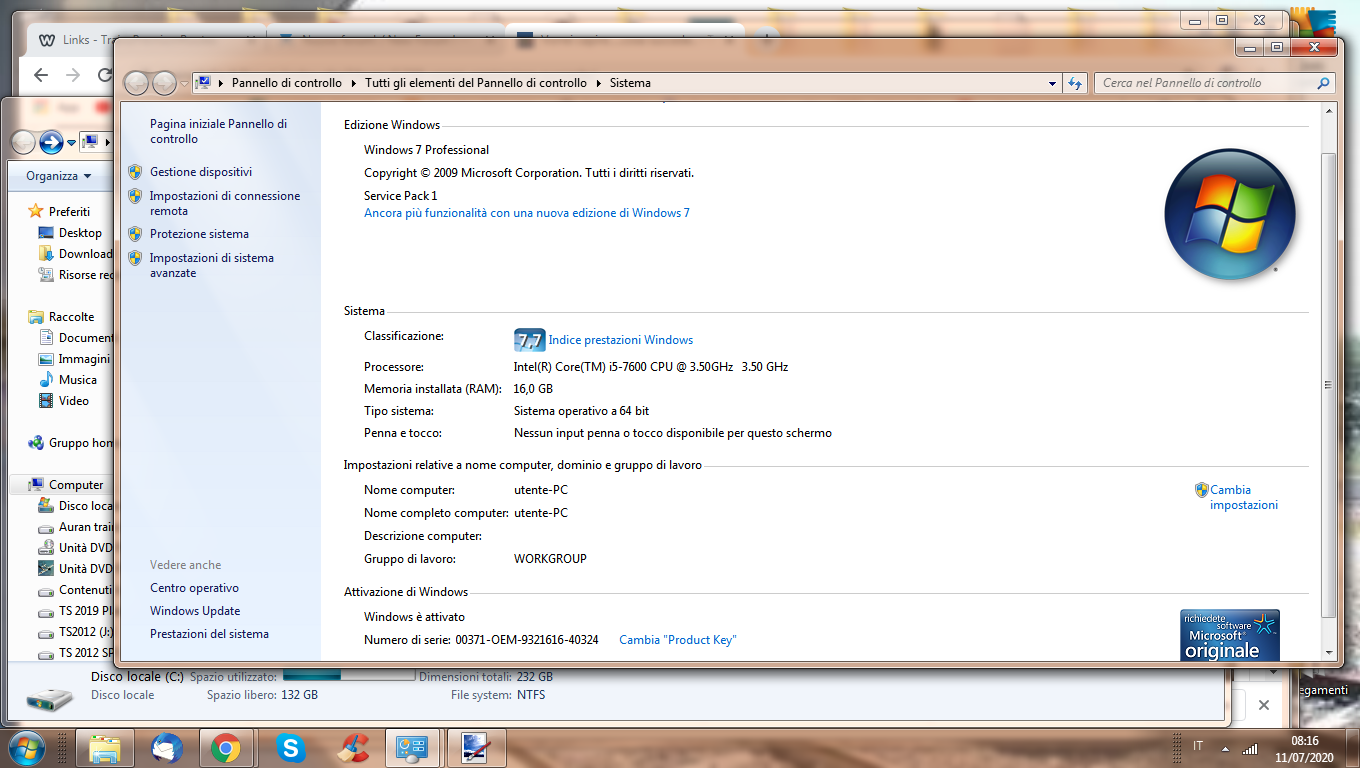Click Tutti gli elementi del Pannello breadcrumb
The width and height of the screenshot is (1360, 768).
pos(476,83)
